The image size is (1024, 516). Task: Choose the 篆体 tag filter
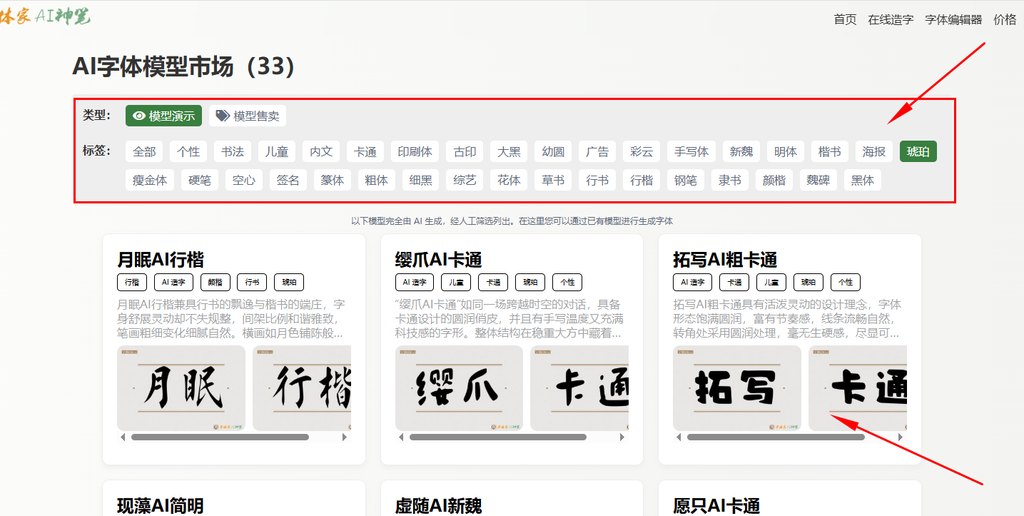point(332,180)
